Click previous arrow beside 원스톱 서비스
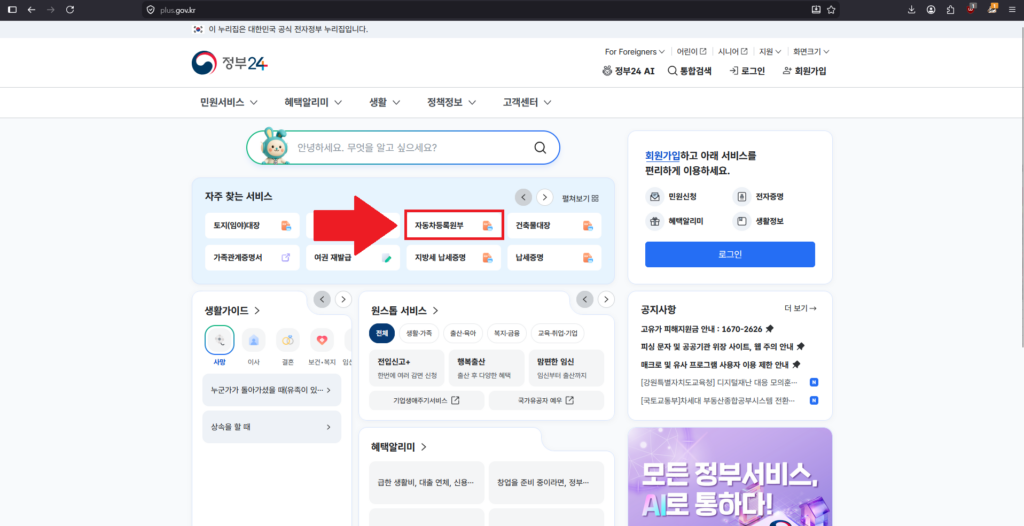This screenshot has height=526, width=1024. [x=586, y=299]
